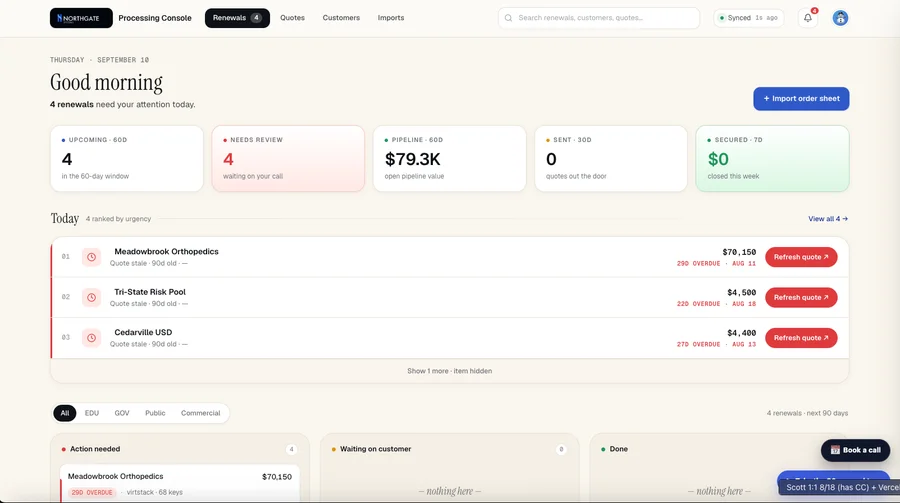
Task: Focus the search renewals input field
Action: click(599, 18)
